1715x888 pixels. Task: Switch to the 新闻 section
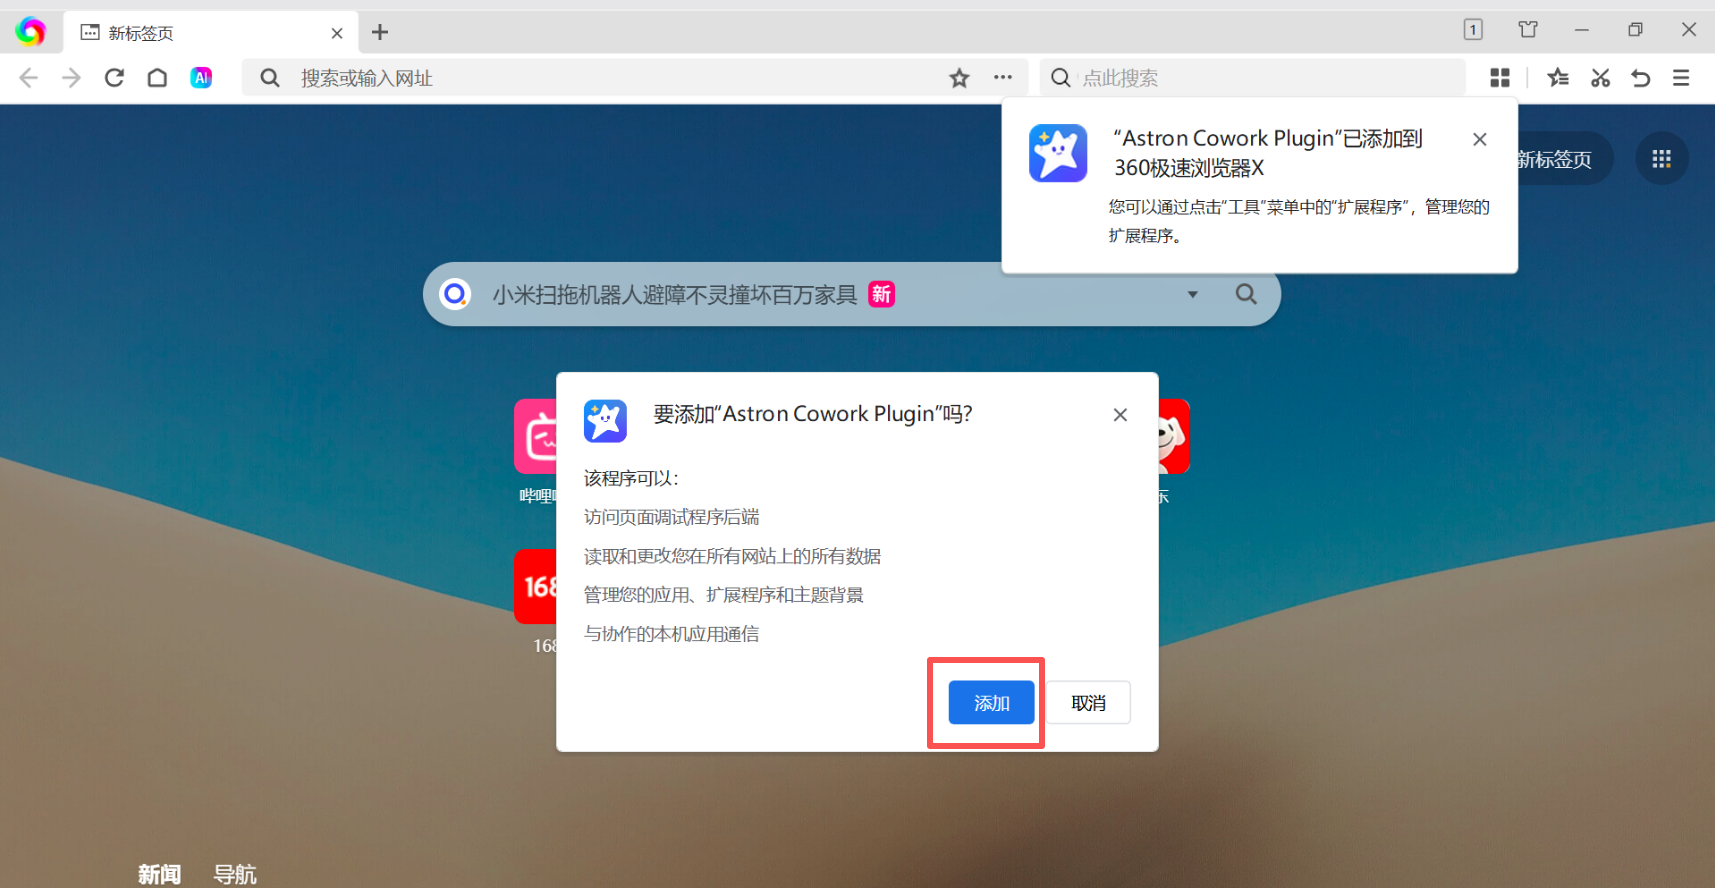[x=159, y=874]
